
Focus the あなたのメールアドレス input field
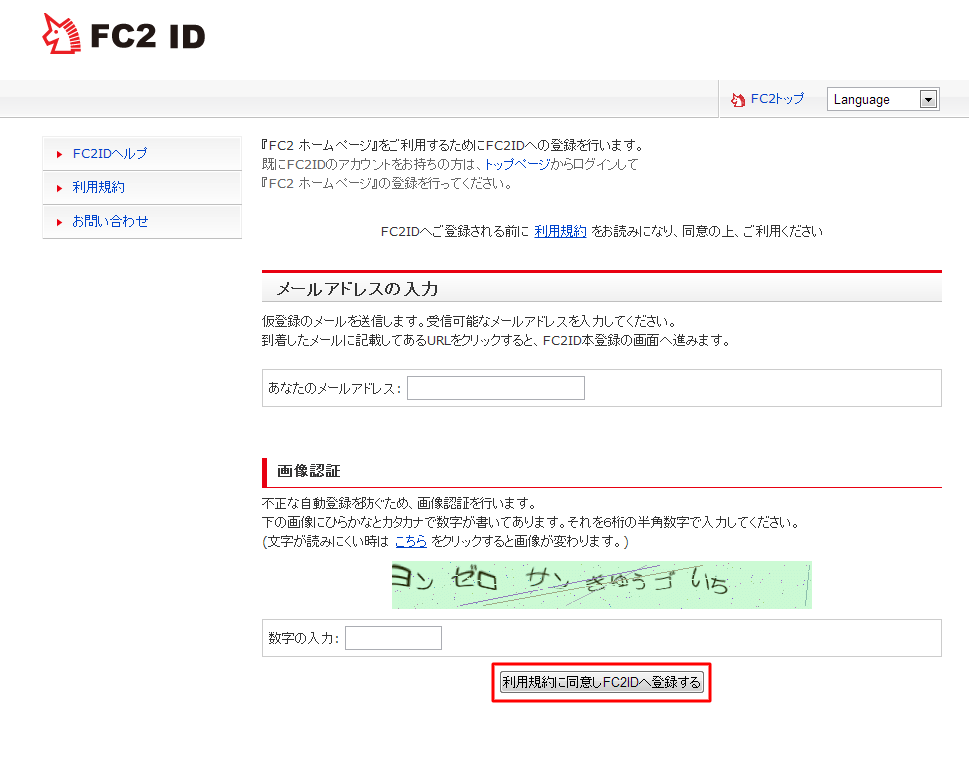pos(496,388)
